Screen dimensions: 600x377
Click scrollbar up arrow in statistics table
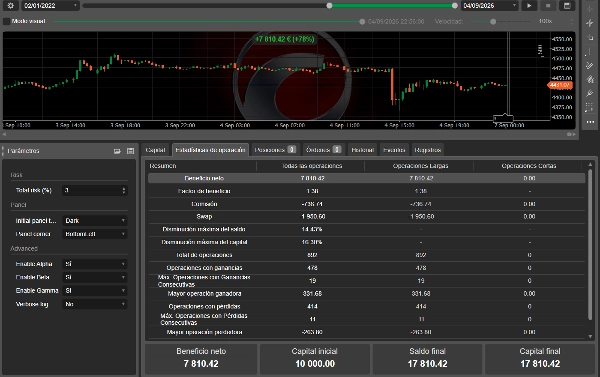tap(590, 164)
